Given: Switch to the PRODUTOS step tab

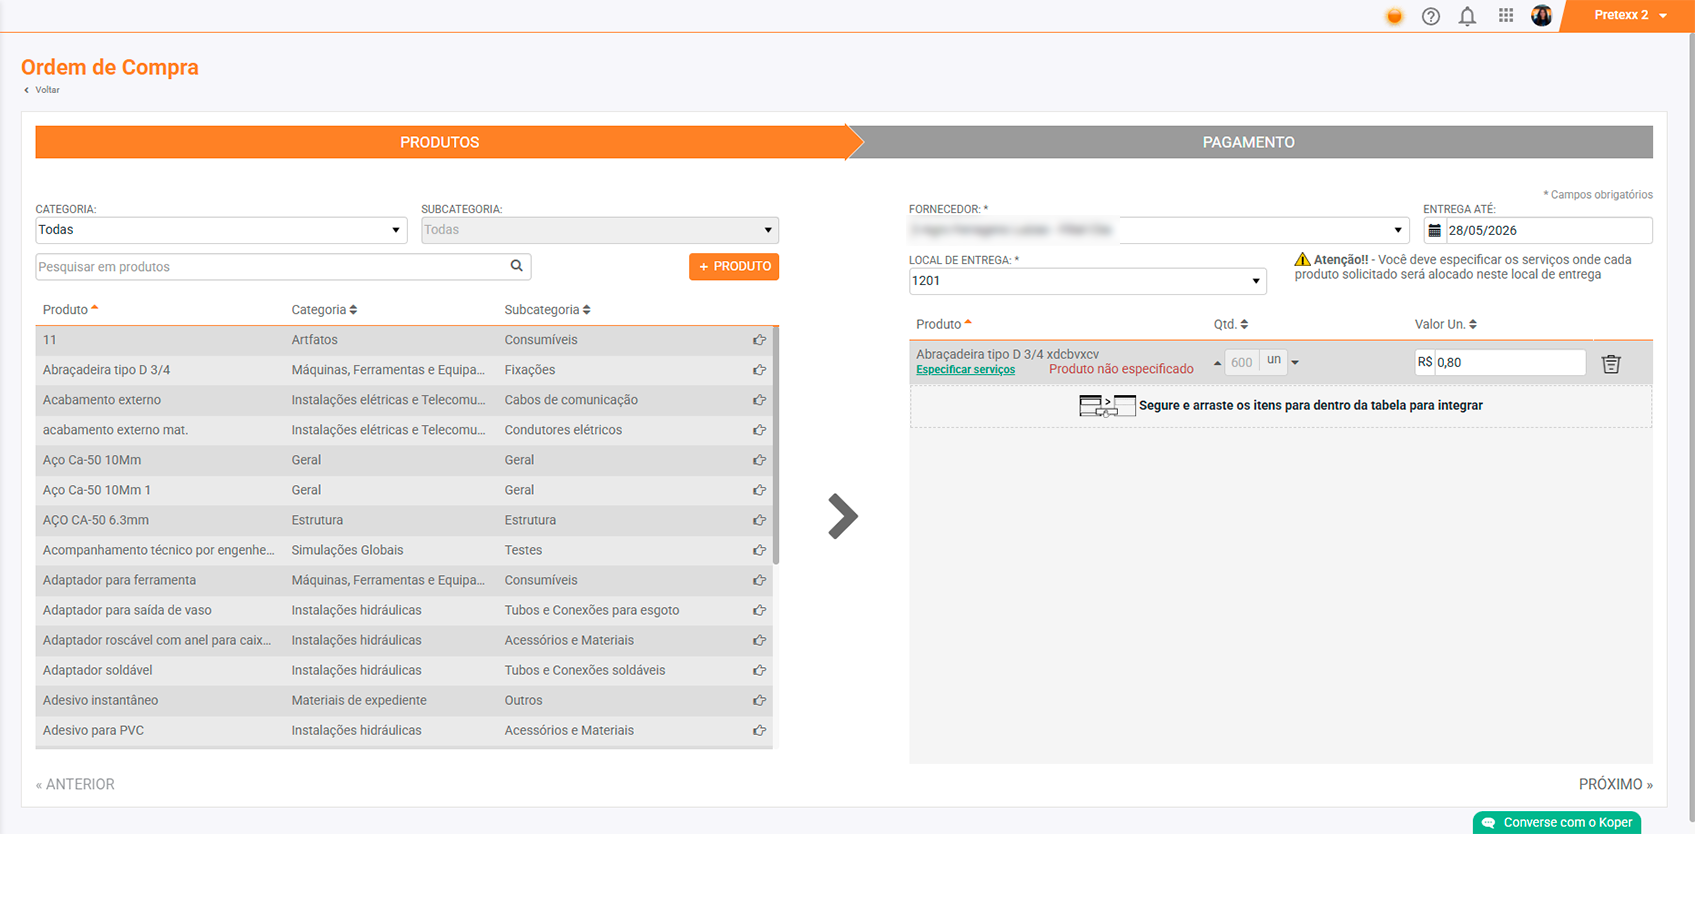Looking at the screenshot, I should point(440,142).
